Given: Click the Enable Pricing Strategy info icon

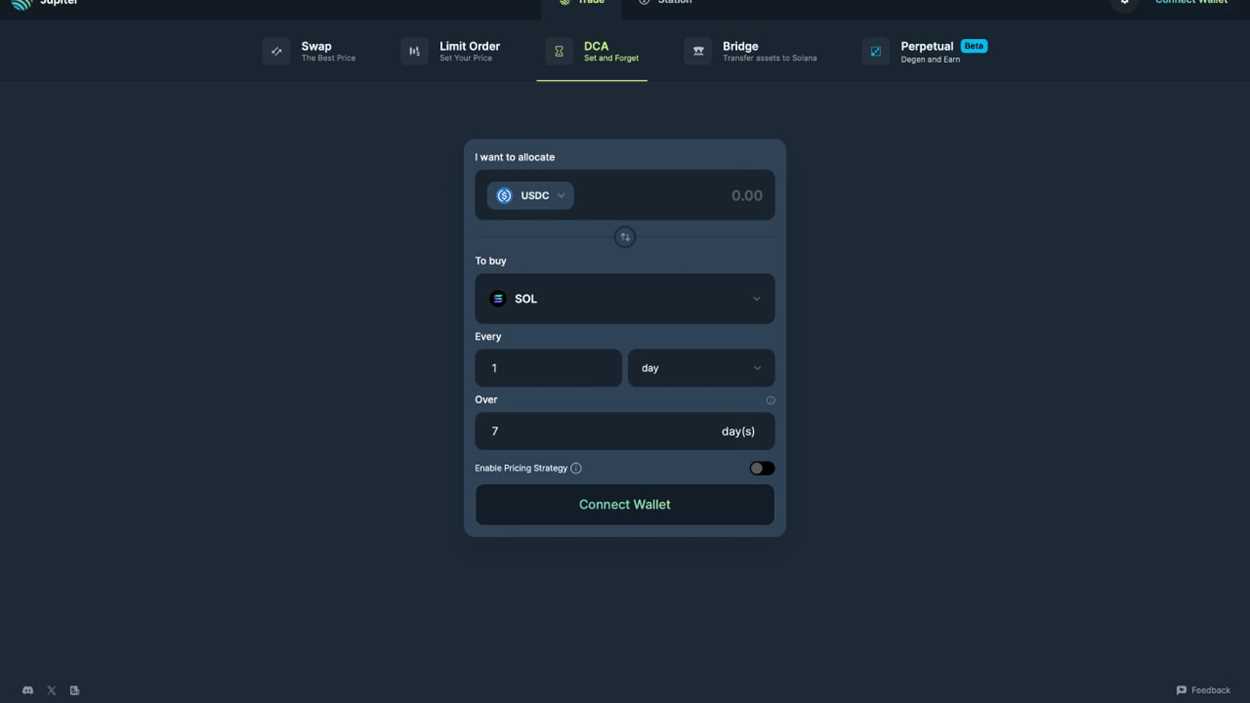Looking at the screenshot, I should (x=576, y=468).
